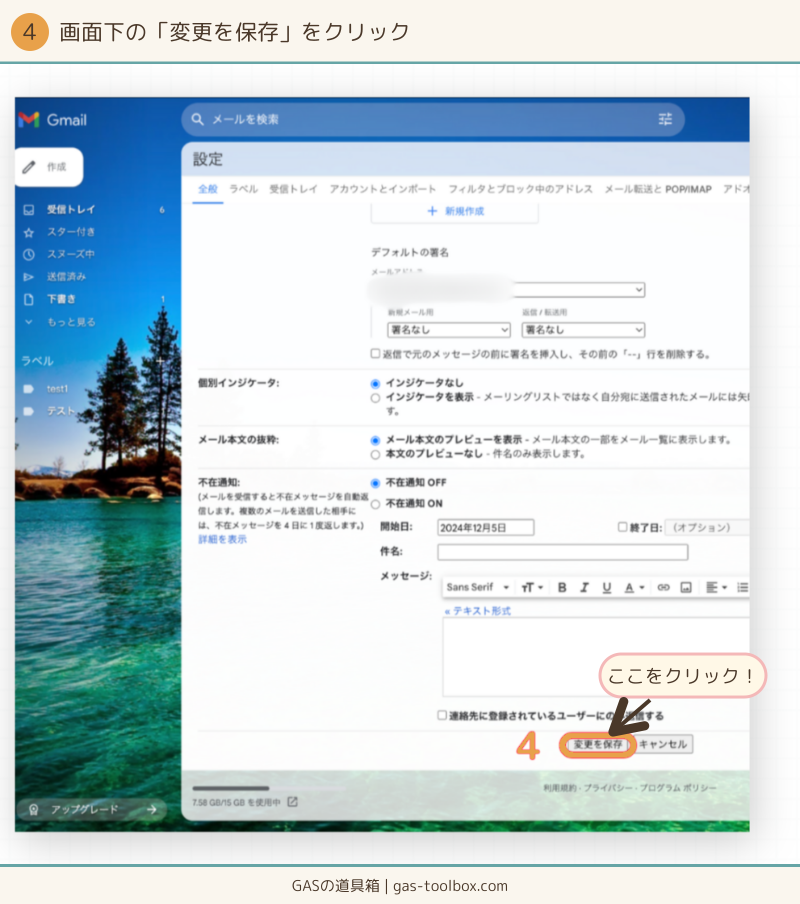Click the テキスト形式 link
The width and height of the screenshot is (800, 904).
[478, 611]
